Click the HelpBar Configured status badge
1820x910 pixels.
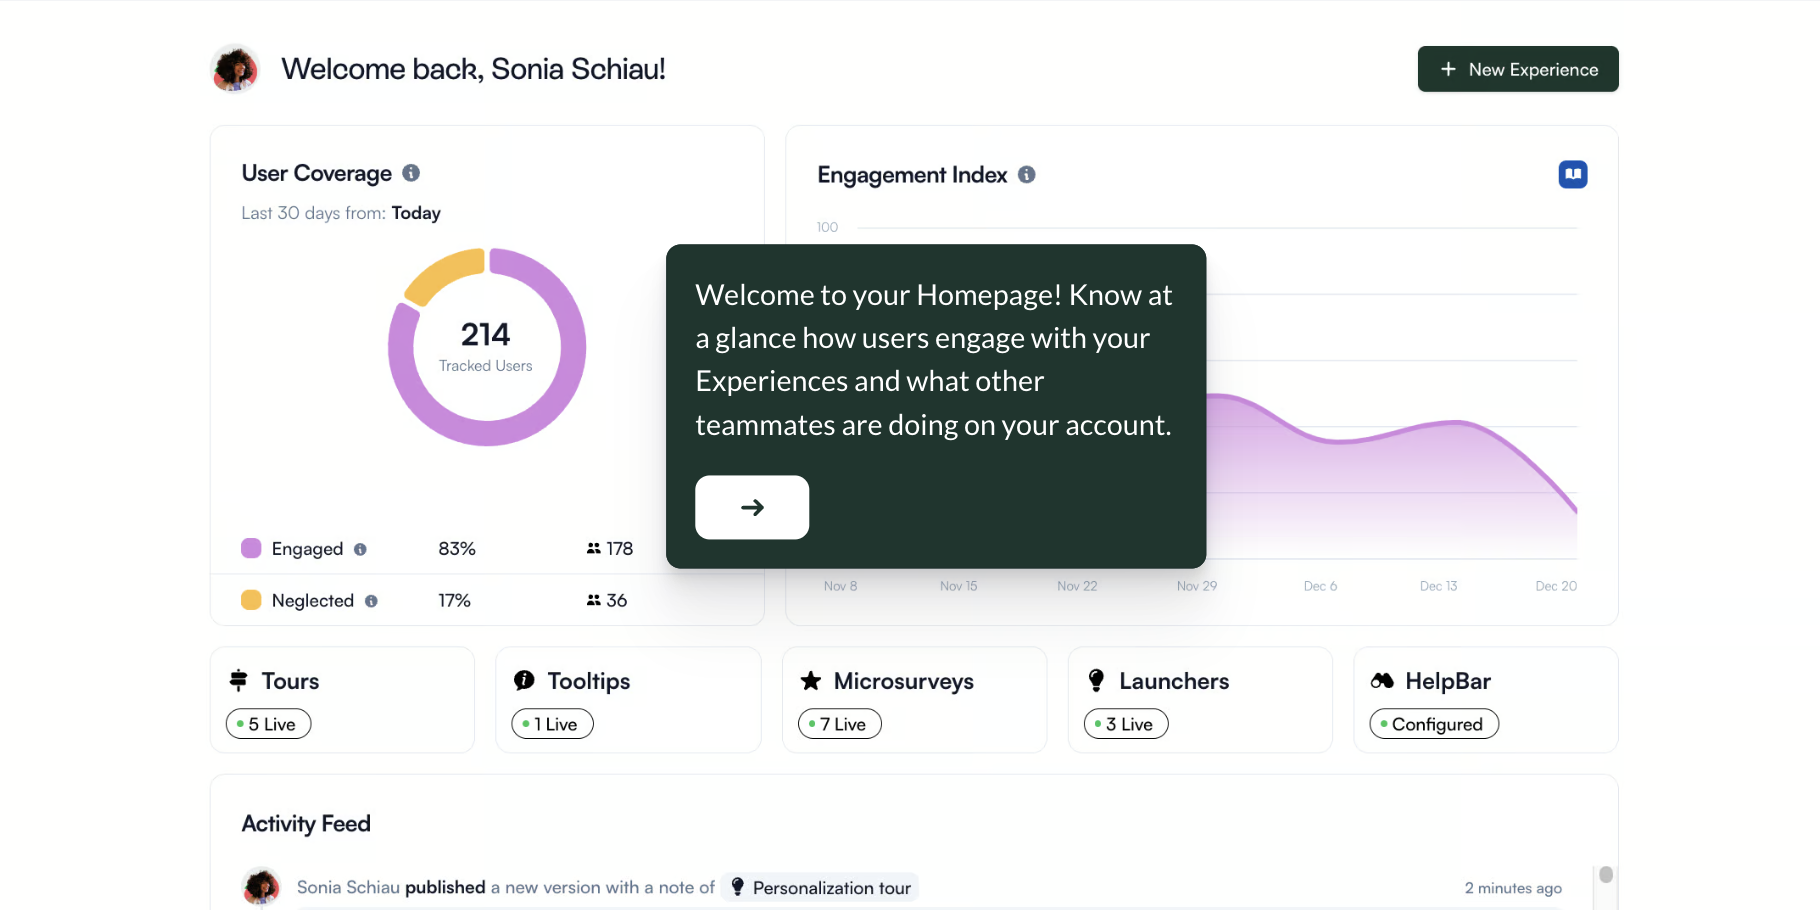pos(1433,724)
